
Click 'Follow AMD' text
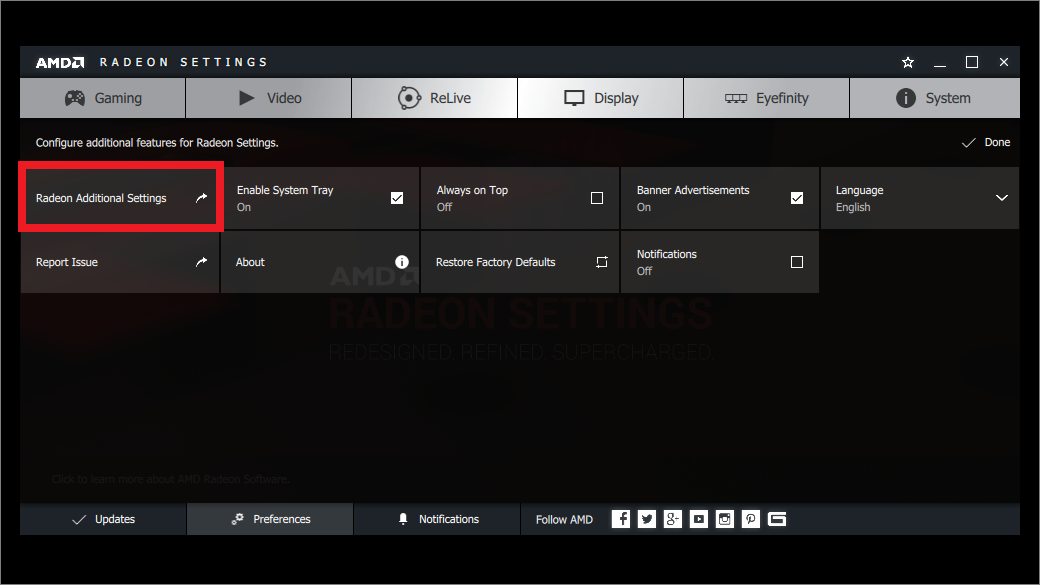point(564,519)
